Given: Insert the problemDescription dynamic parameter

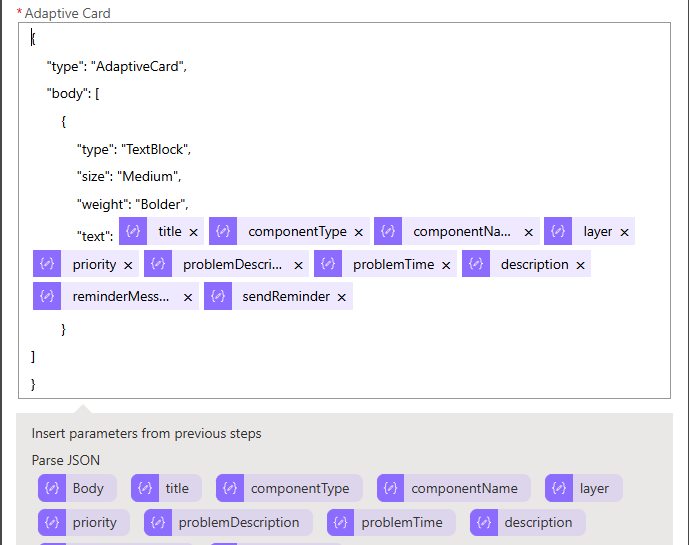Looking at the screenshot, I should (228, 523).
